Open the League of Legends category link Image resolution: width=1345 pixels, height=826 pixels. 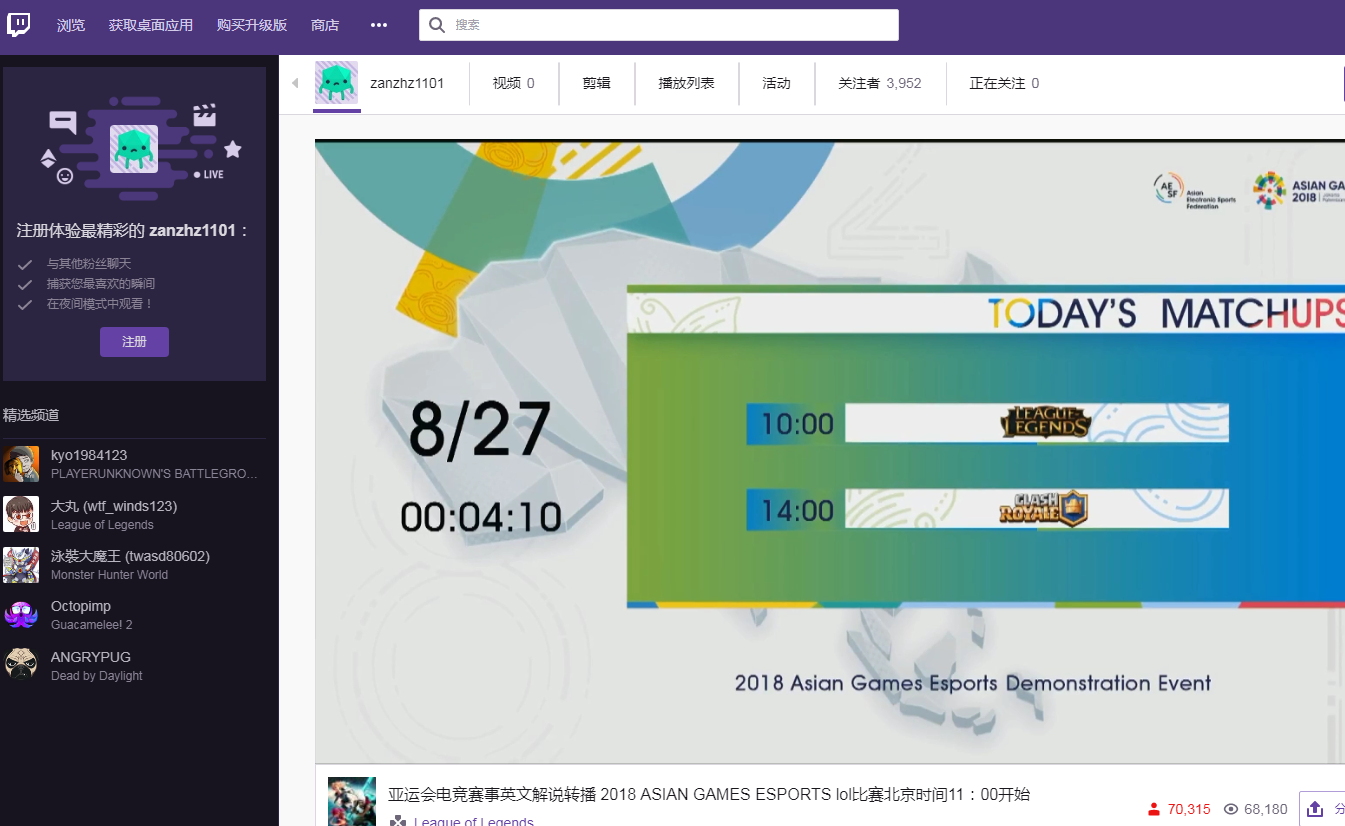tap(472, 821)
